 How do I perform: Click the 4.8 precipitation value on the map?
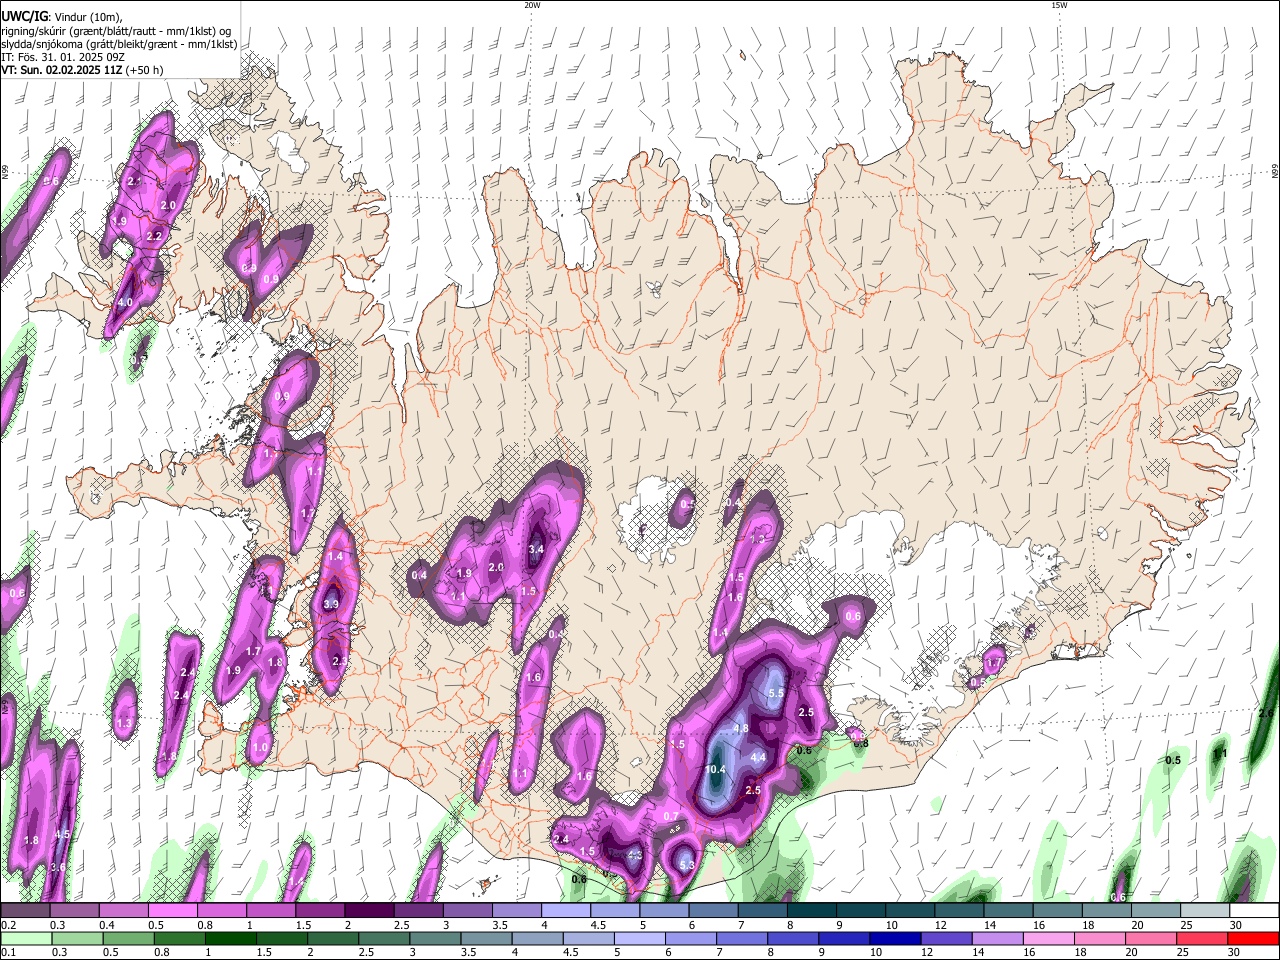pyautogui.click(x=741, y=728)
